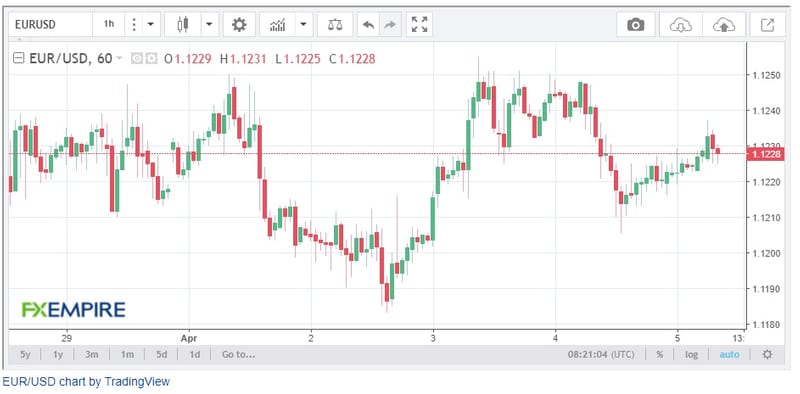800x394 pixels.
Task: Click the H1.1231 high value
Action: tap(243, 59)
